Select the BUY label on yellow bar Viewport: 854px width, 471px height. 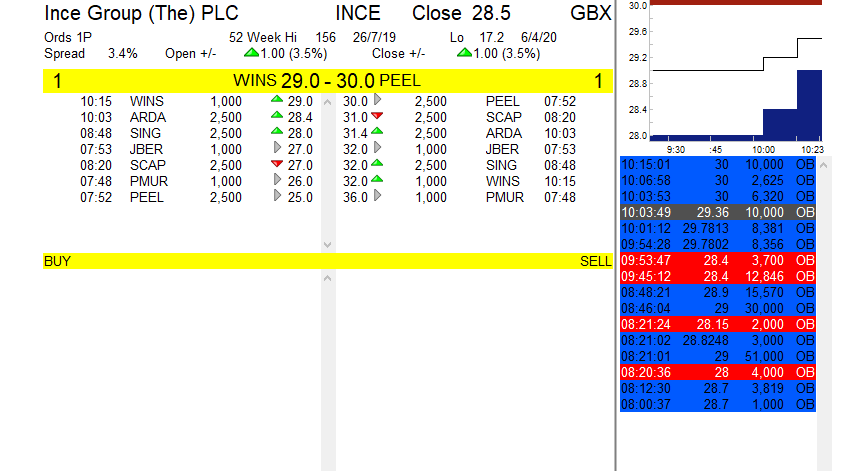coord(57,261)
